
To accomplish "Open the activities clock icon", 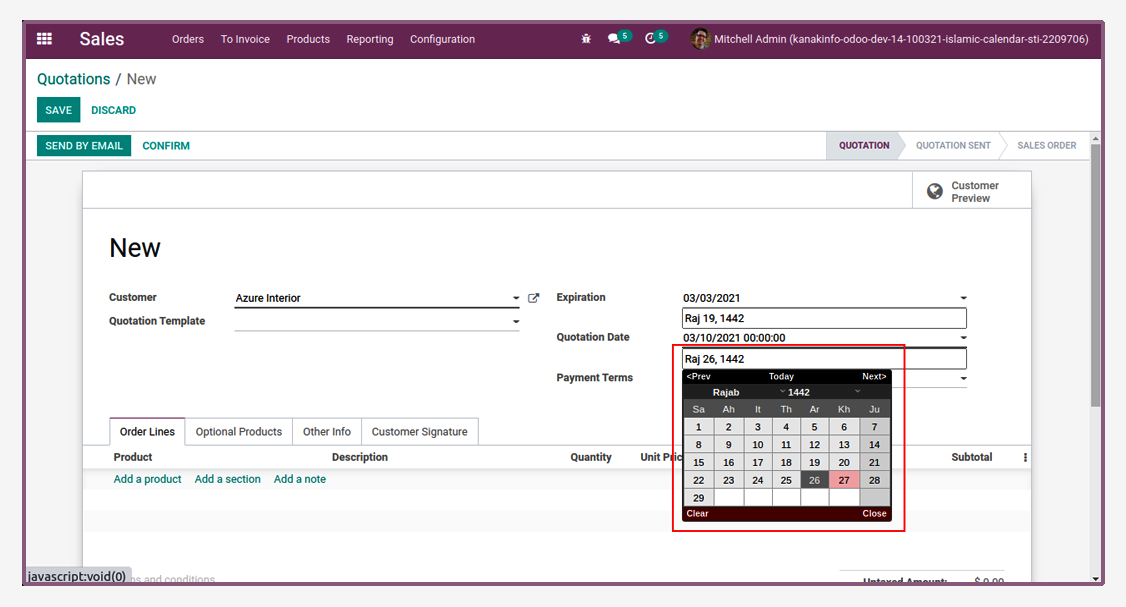I will 651,39.
